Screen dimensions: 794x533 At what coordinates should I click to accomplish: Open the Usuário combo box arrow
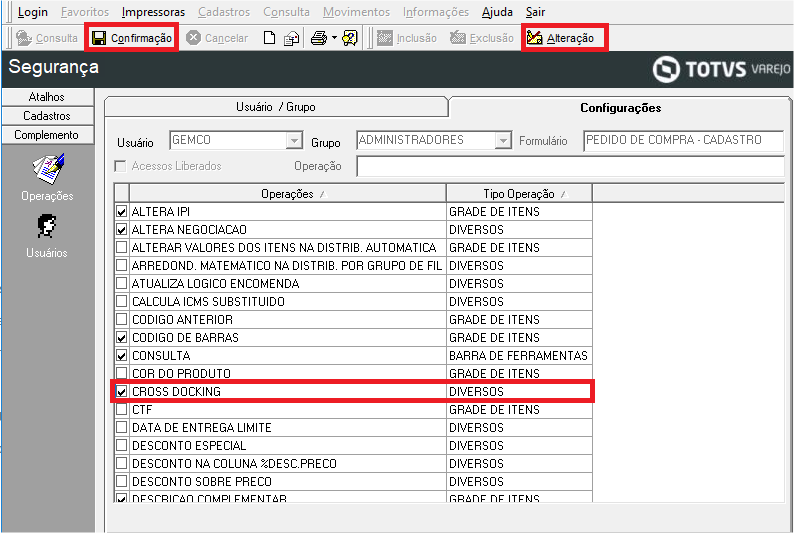[x=294, y=140]
